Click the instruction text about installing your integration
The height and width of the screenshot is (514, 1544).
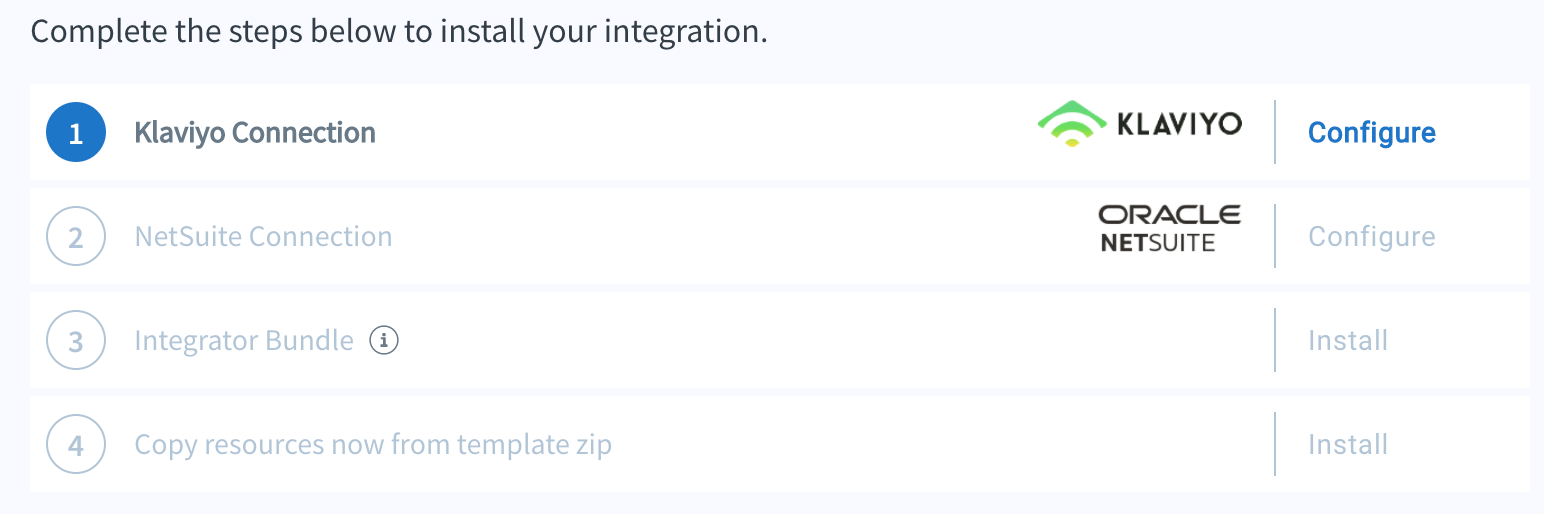coord(399,31)
